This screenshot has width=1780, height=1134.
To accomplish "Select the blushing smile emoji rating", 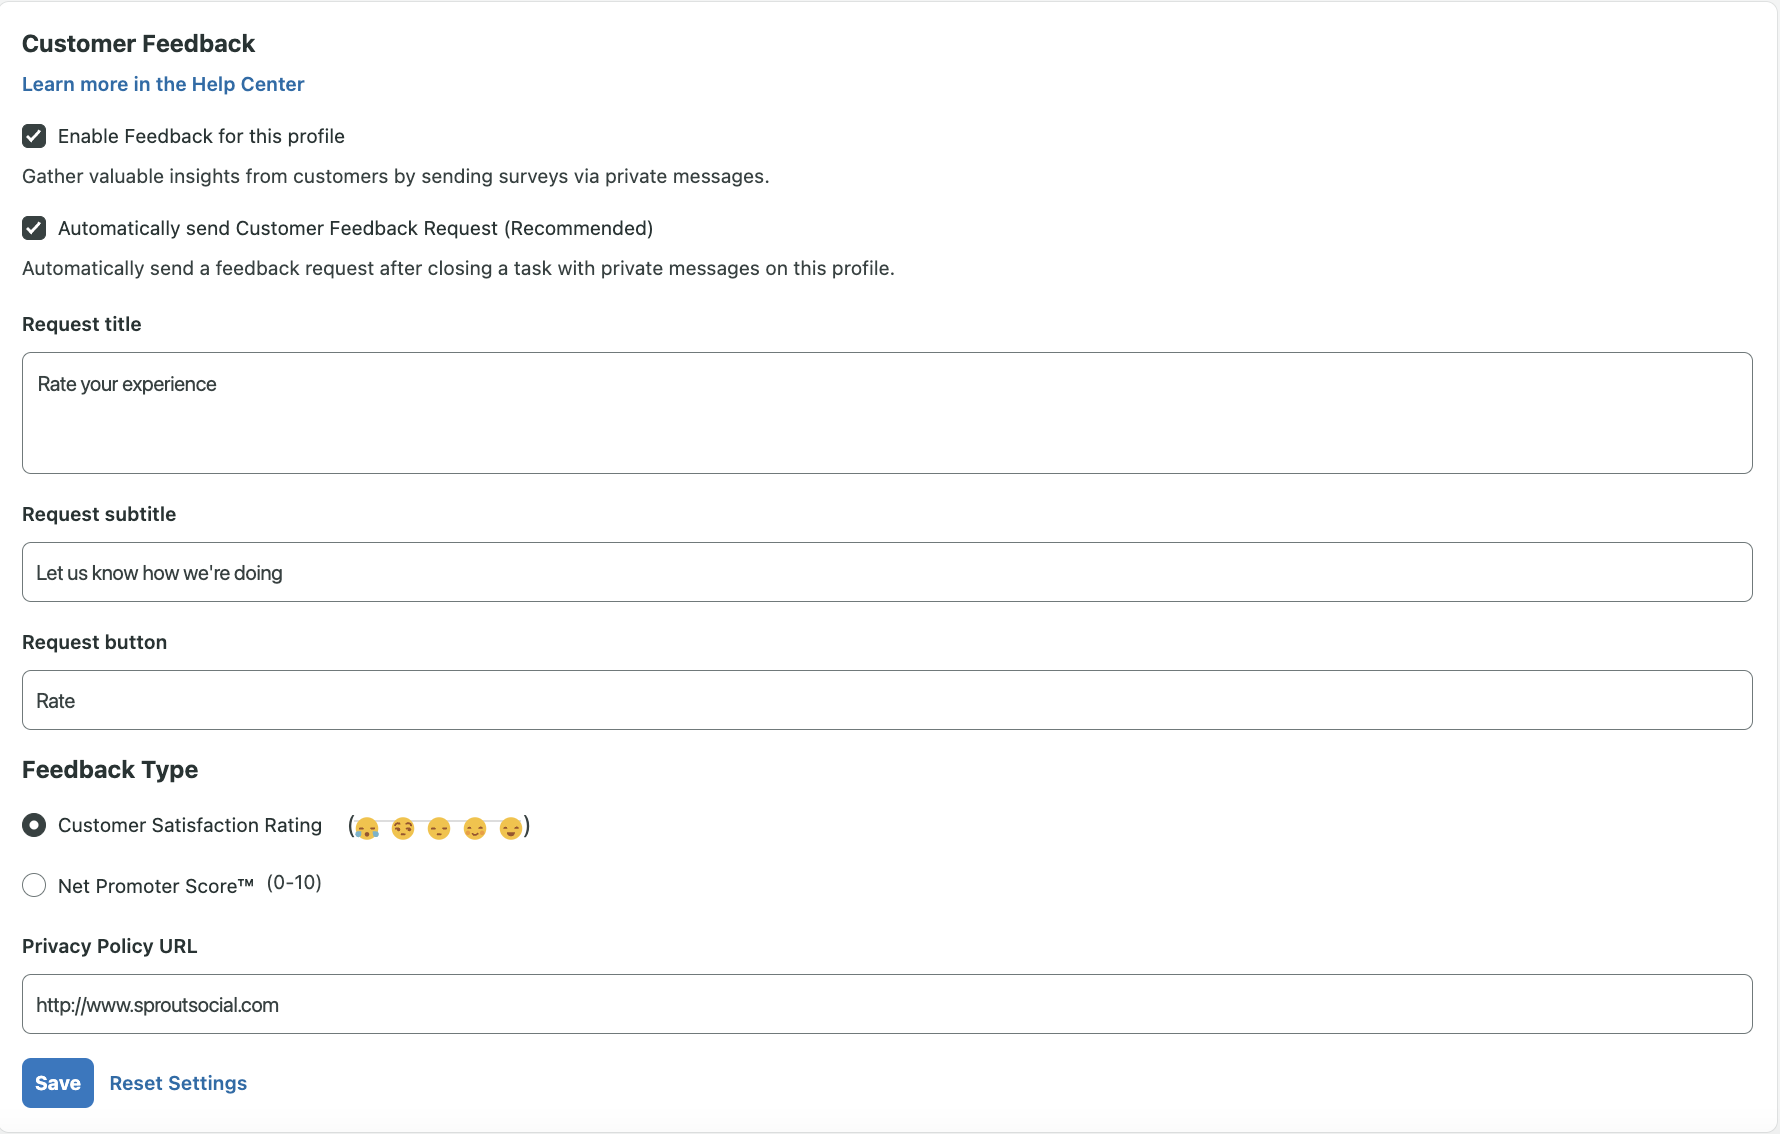I will (x=475, y=829).
